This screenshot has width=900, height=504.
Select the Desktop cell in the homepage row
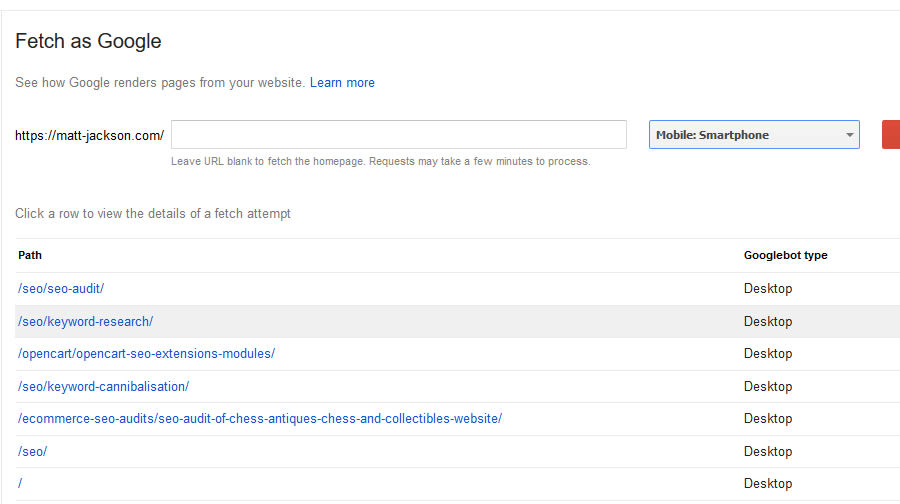click(x=768, y=483)
